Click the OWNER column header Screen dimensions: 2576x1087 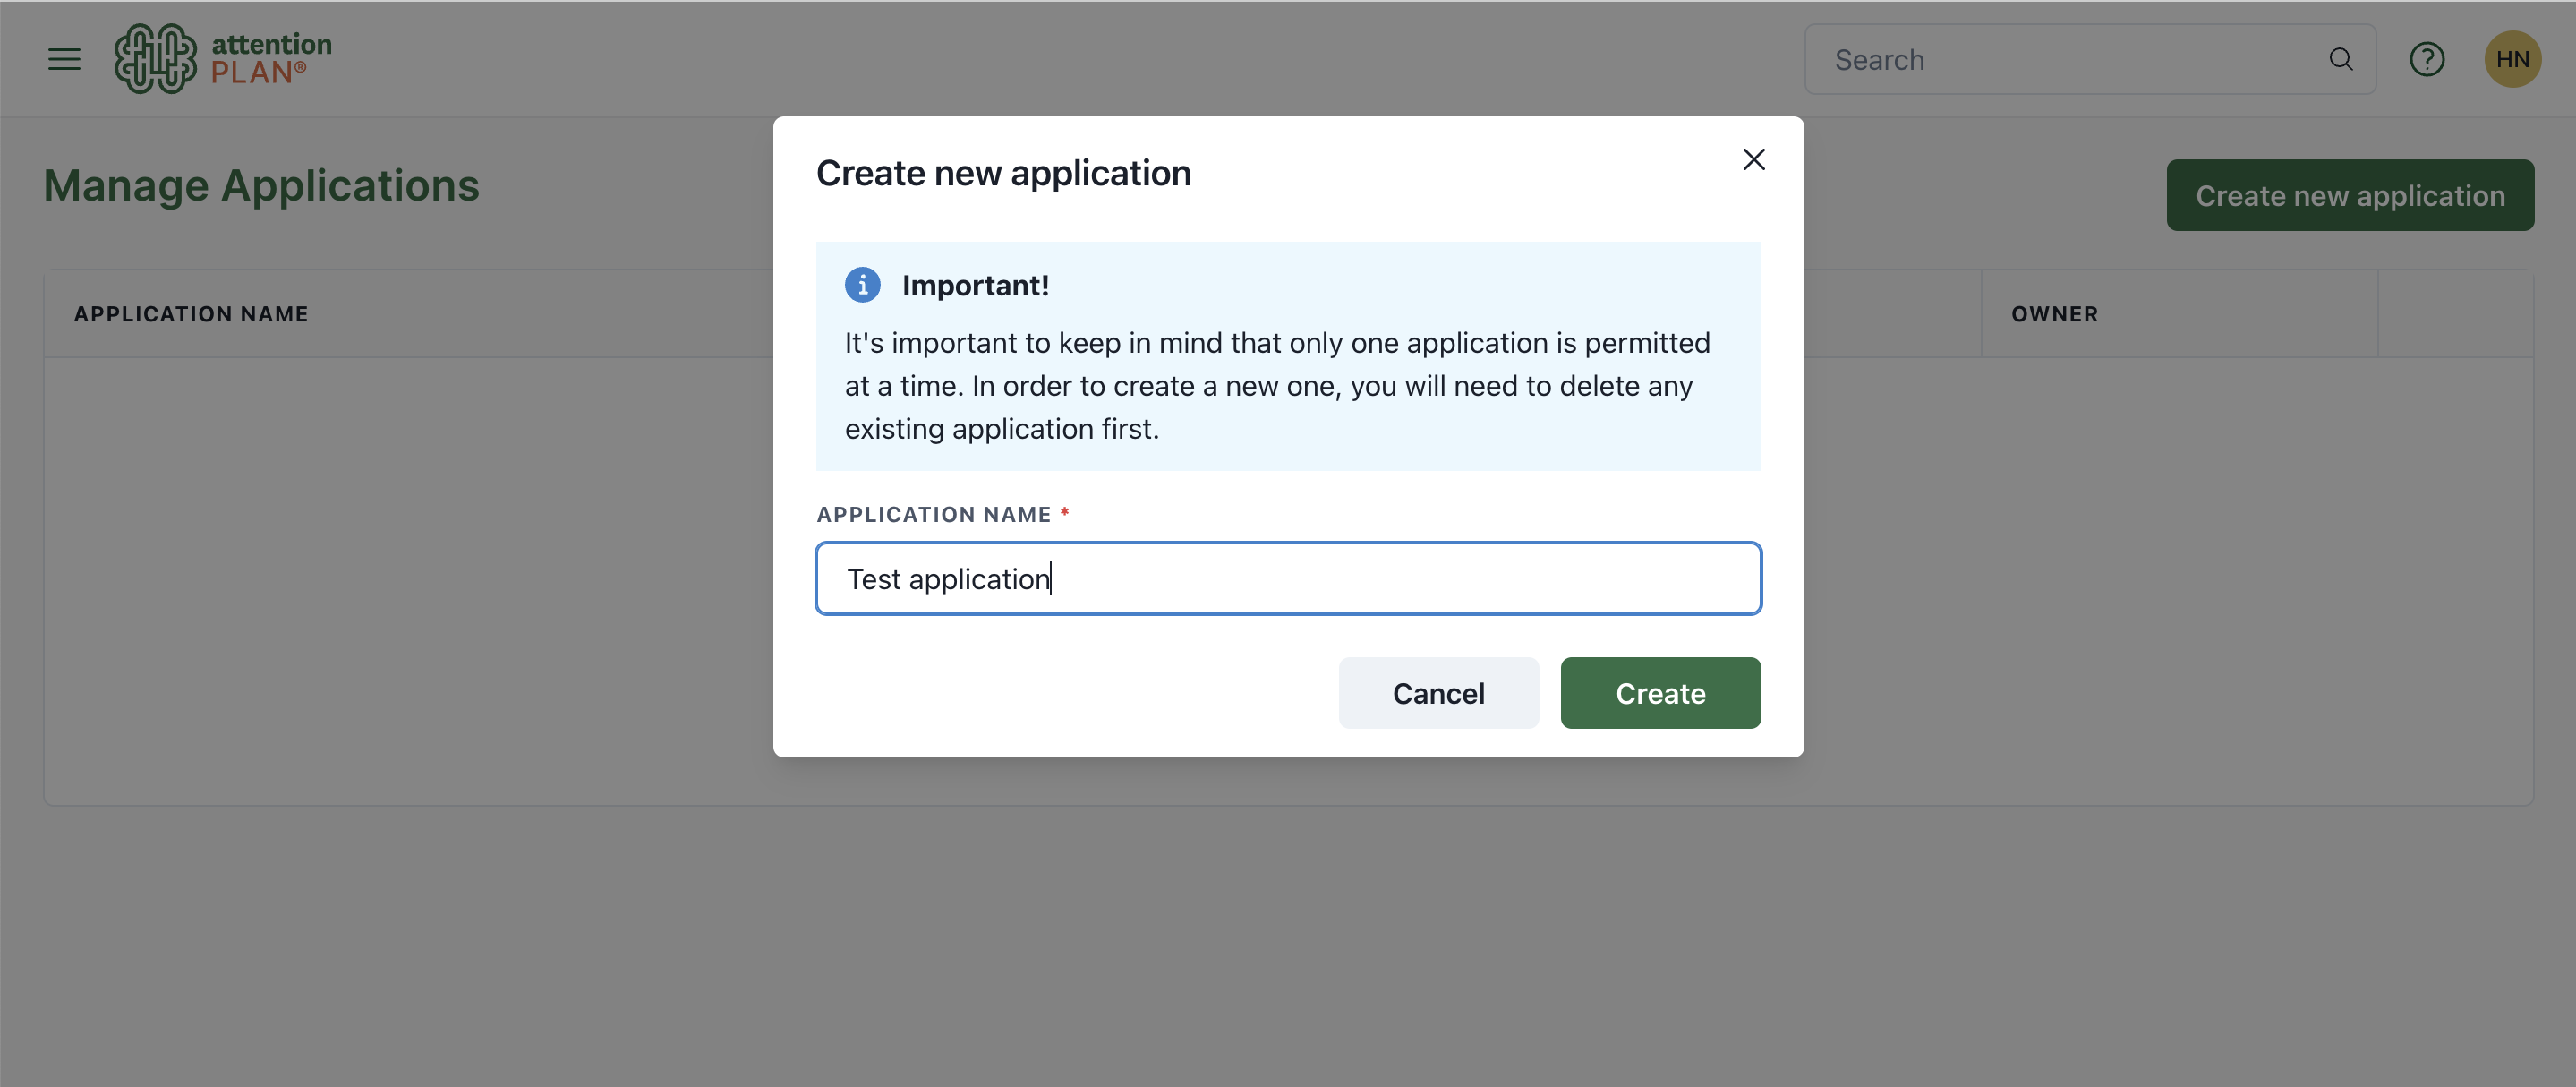[2057, 311]
